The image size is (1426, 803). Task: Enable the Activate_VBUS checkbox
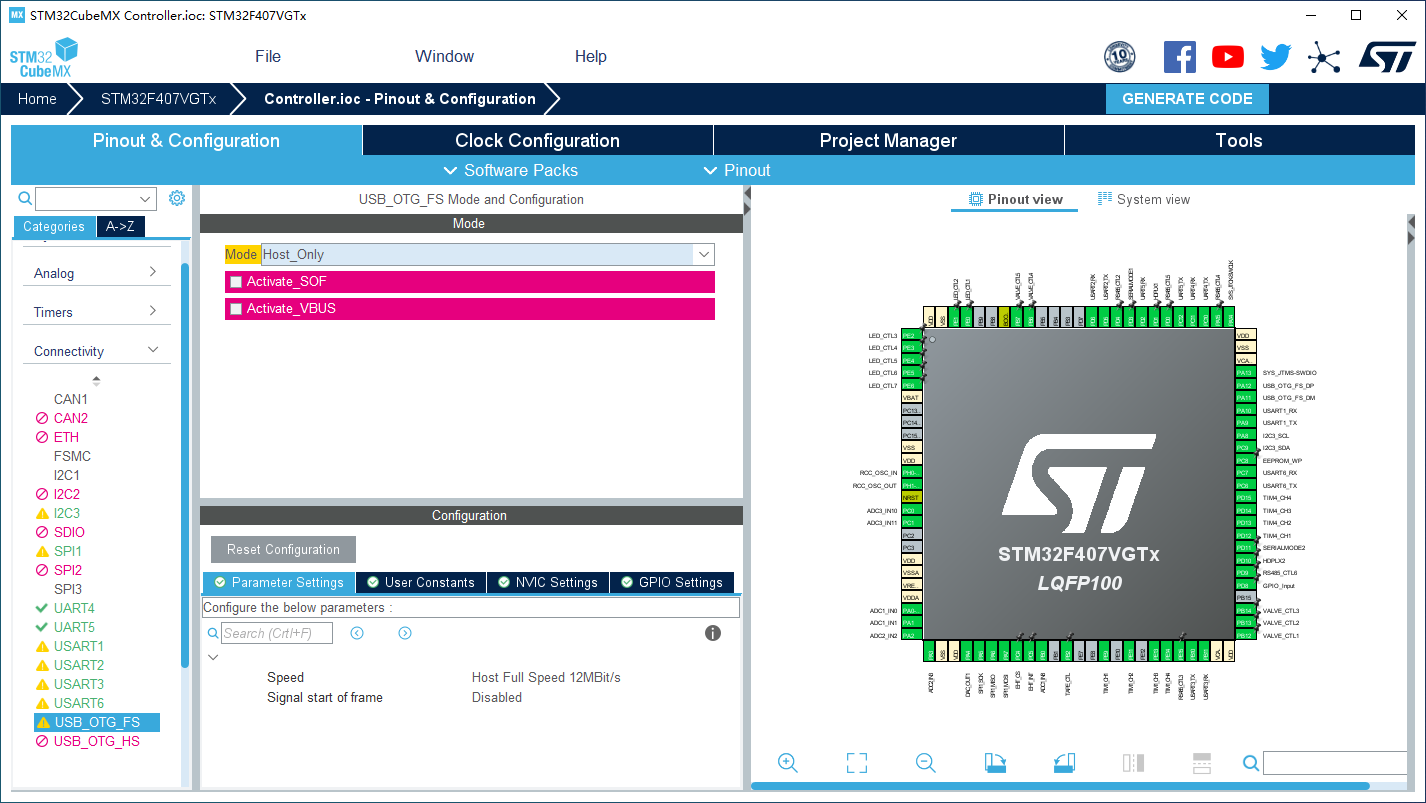coord(236,309)
